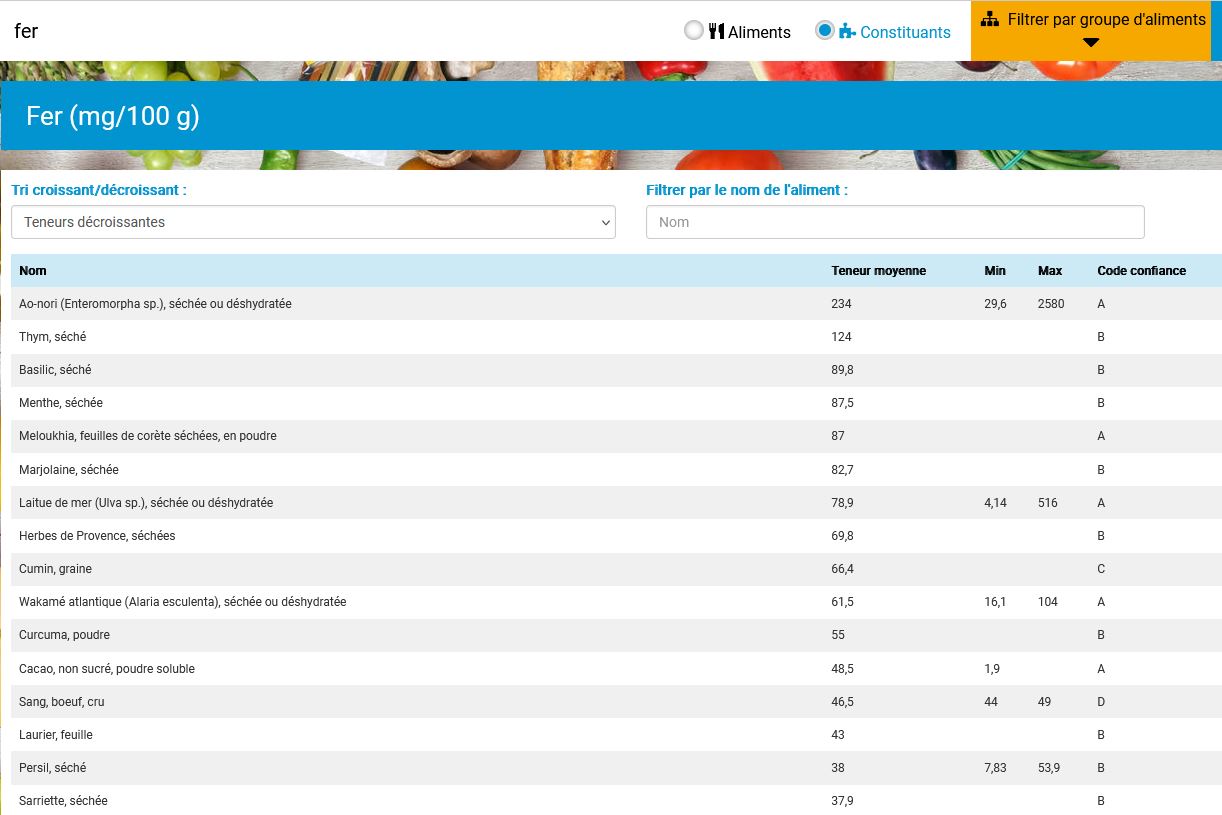1222x815 pixels.
Task: Click the puzzle piece Constituants icon
Action: pyautogui.click(x=848, y=31)
